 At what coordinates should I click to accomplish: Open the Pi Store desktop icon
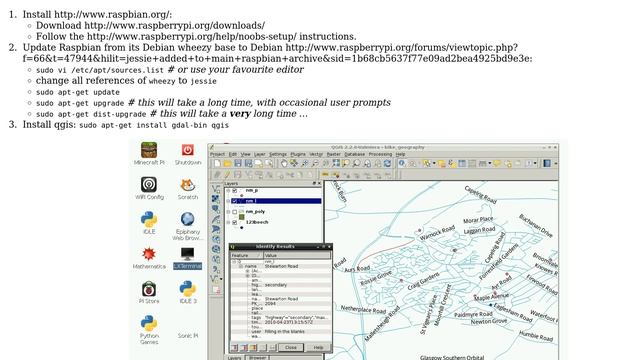coord(149,292)
